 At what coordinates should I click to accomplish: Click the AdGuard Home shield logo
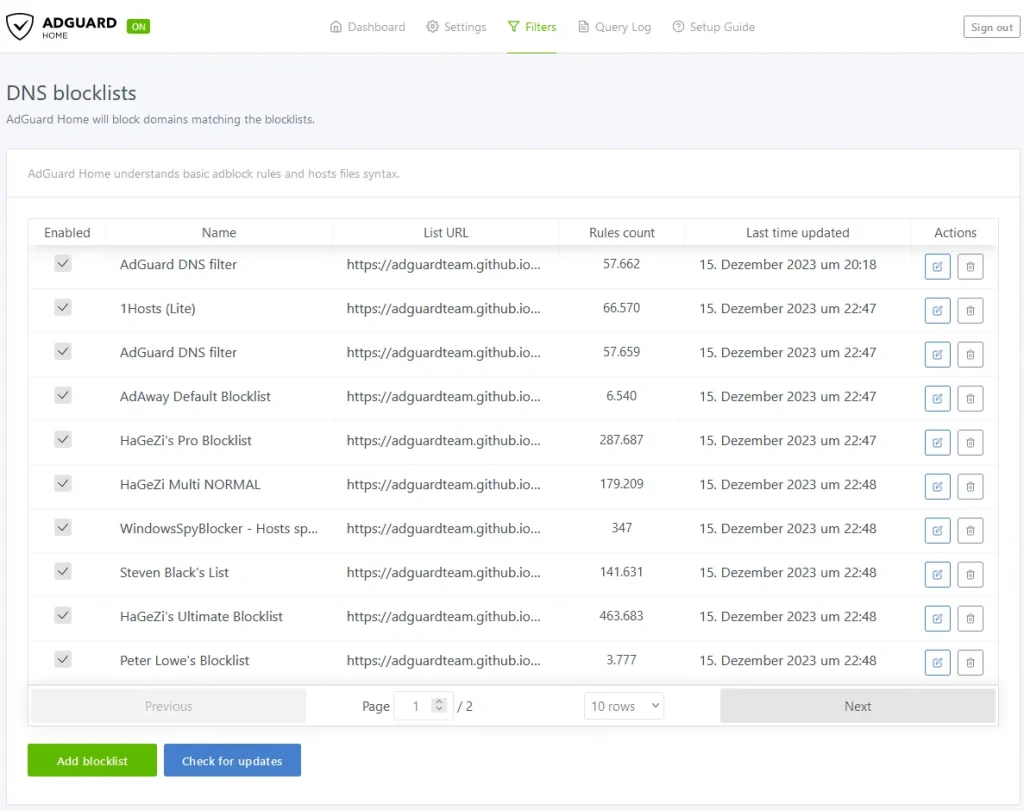20,27
